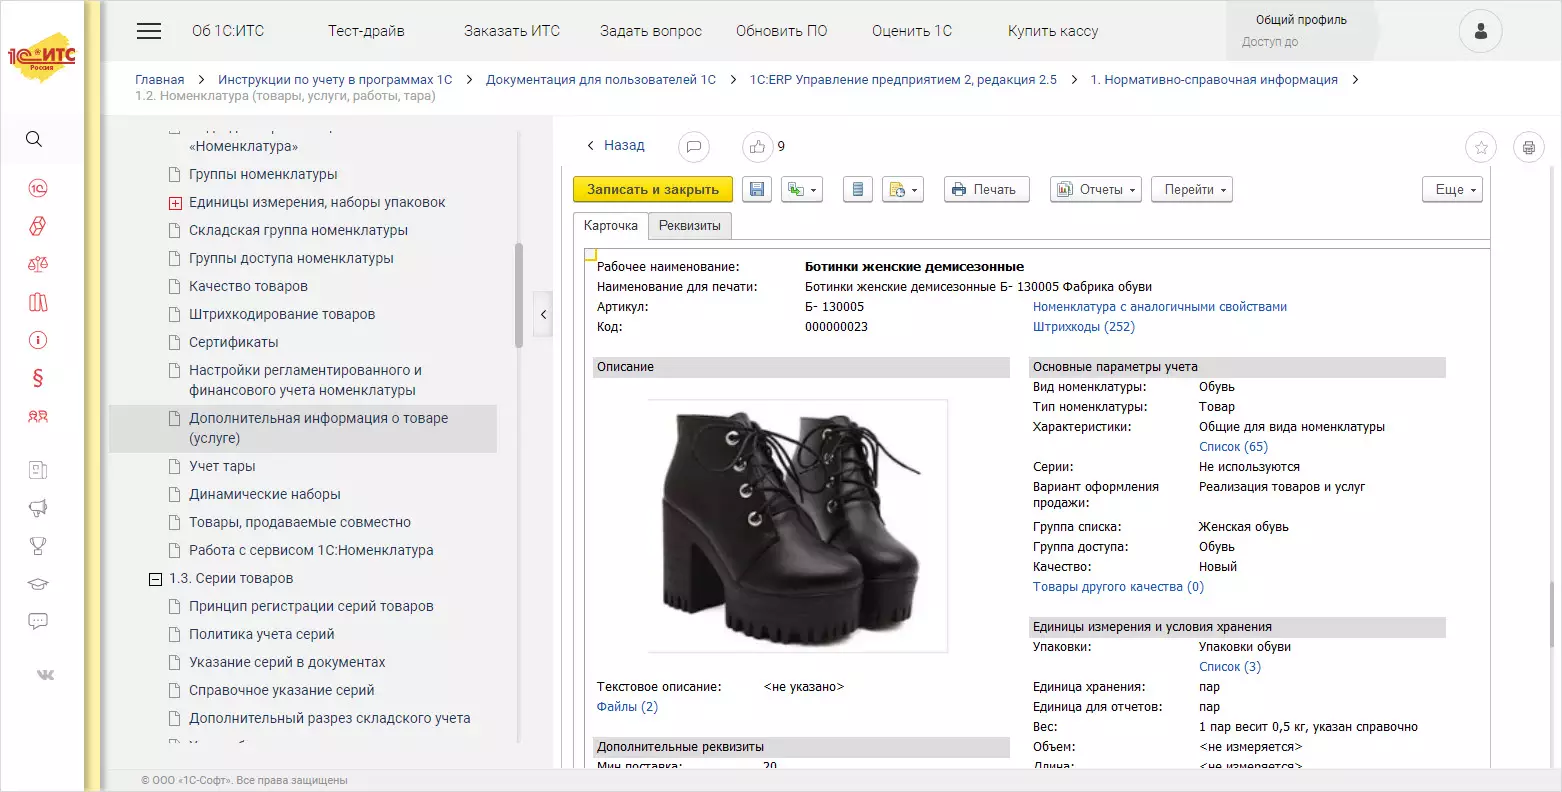Click the printer icon at top right
The width and height of the screenshot is (1562, 792).
coord(1528,147)
